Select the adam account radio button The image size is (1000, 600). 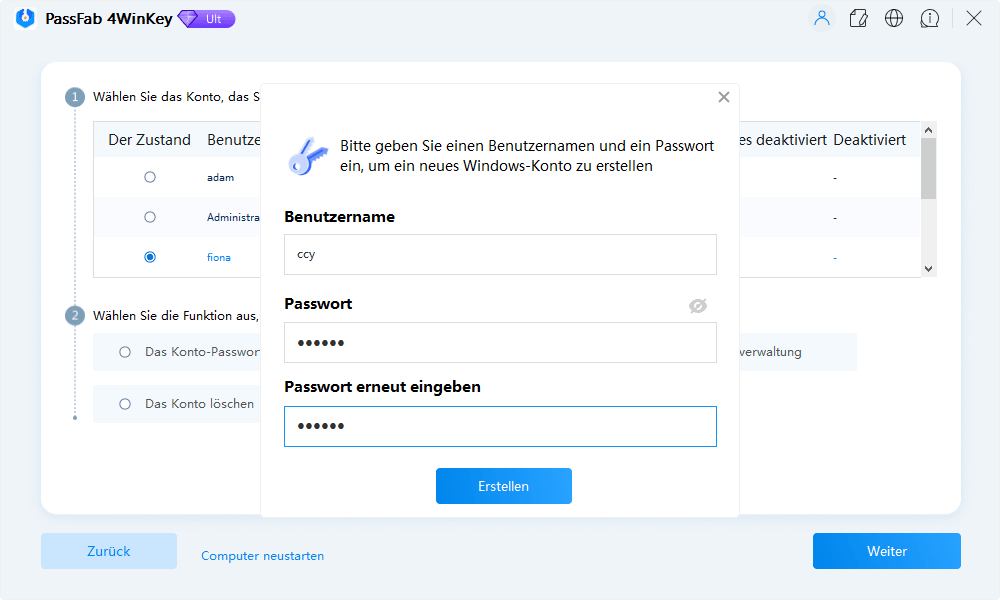tap(150, 177)
